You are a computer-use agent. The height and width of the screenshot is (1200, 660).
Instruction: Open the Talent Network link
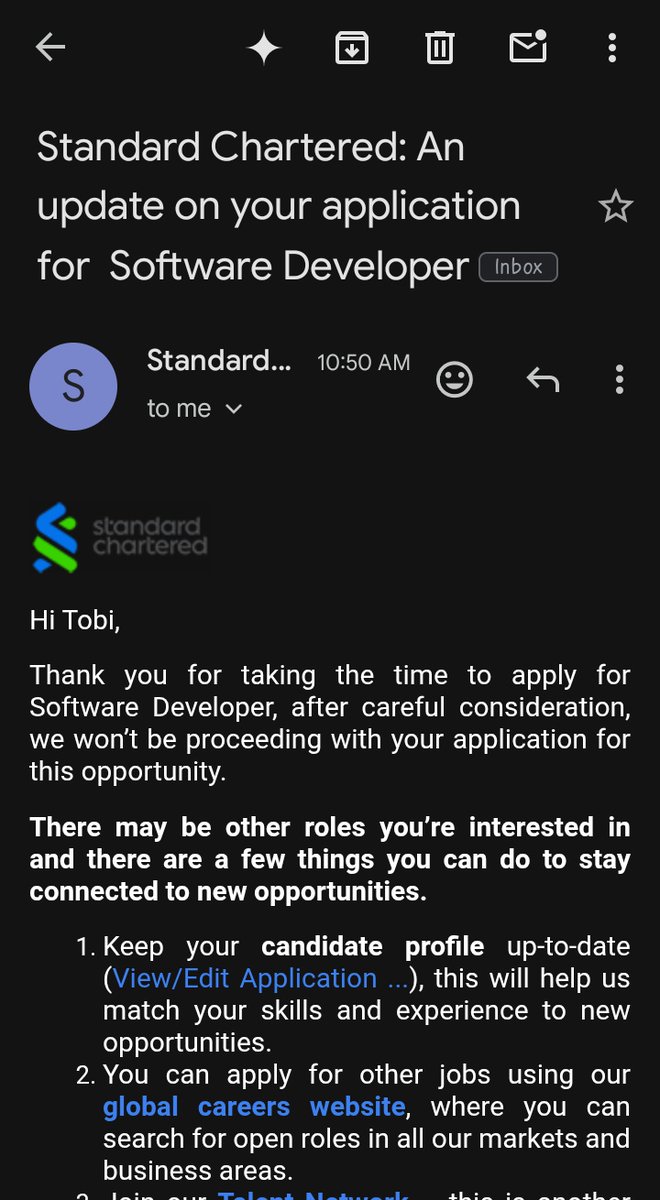coord(313,1192)
